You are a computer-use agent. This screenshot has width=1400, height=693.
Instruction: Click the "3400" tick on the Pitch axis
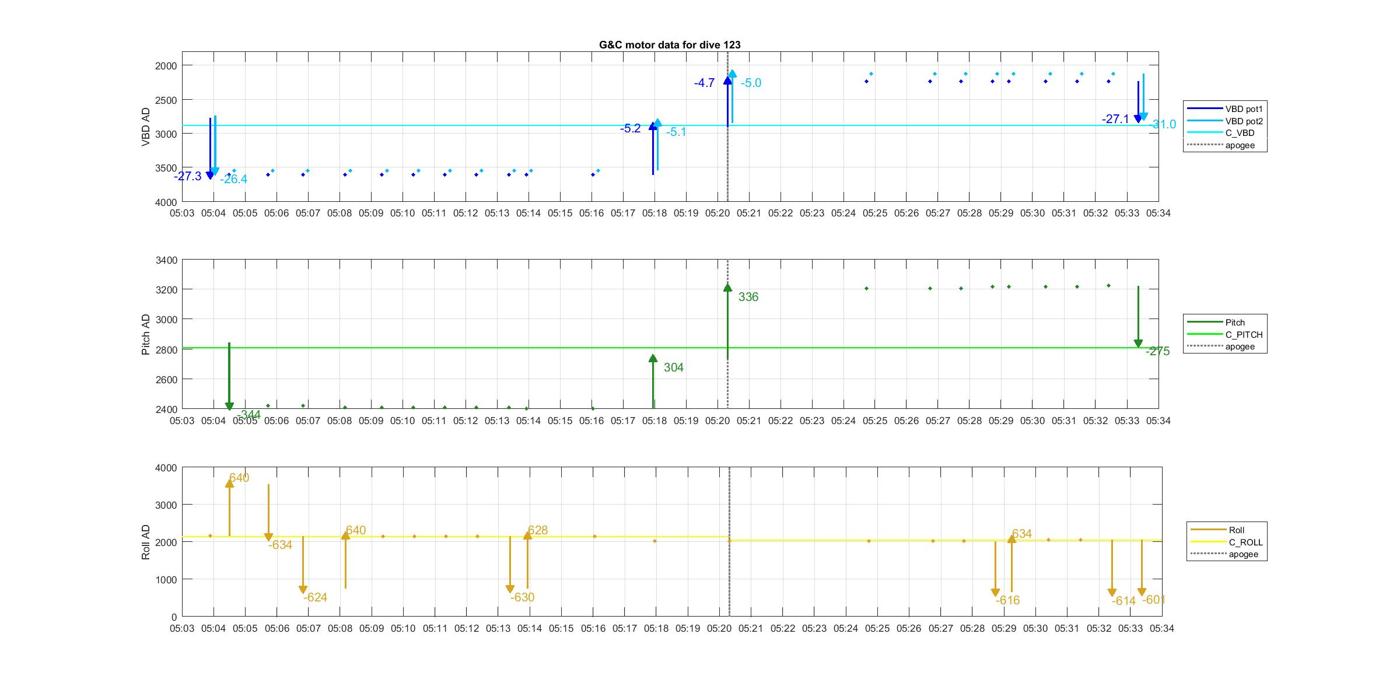[x=166, y=261]
